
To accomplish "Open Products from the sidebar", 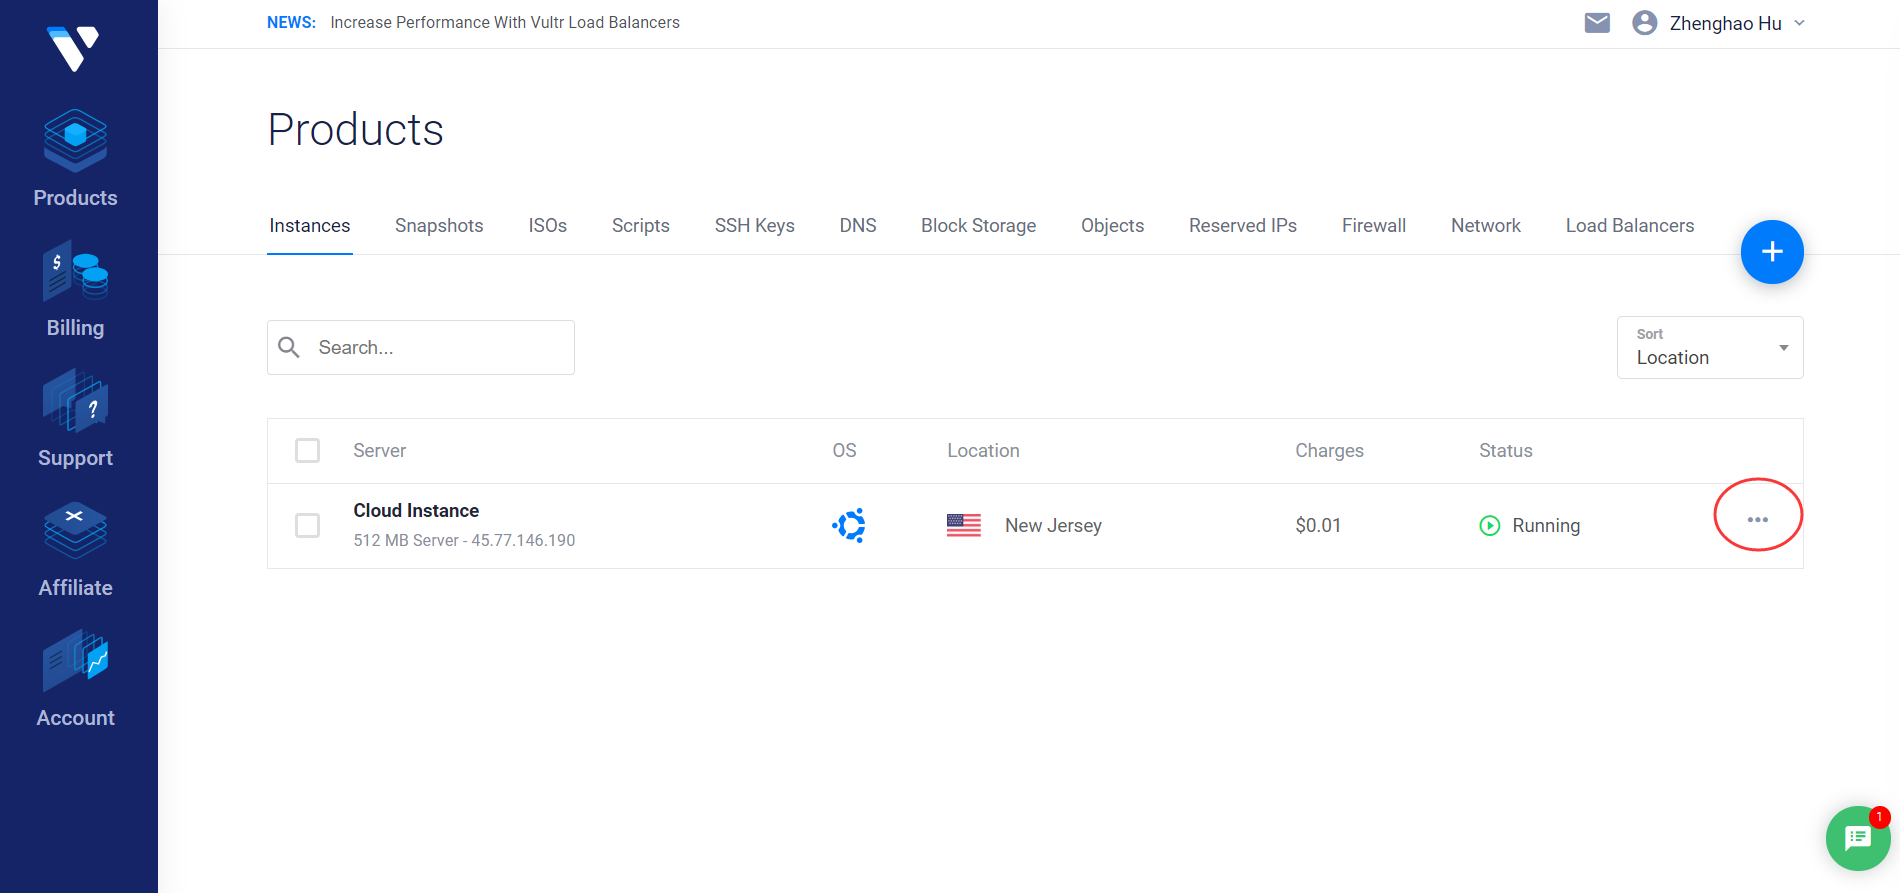I will coord(75,160).
